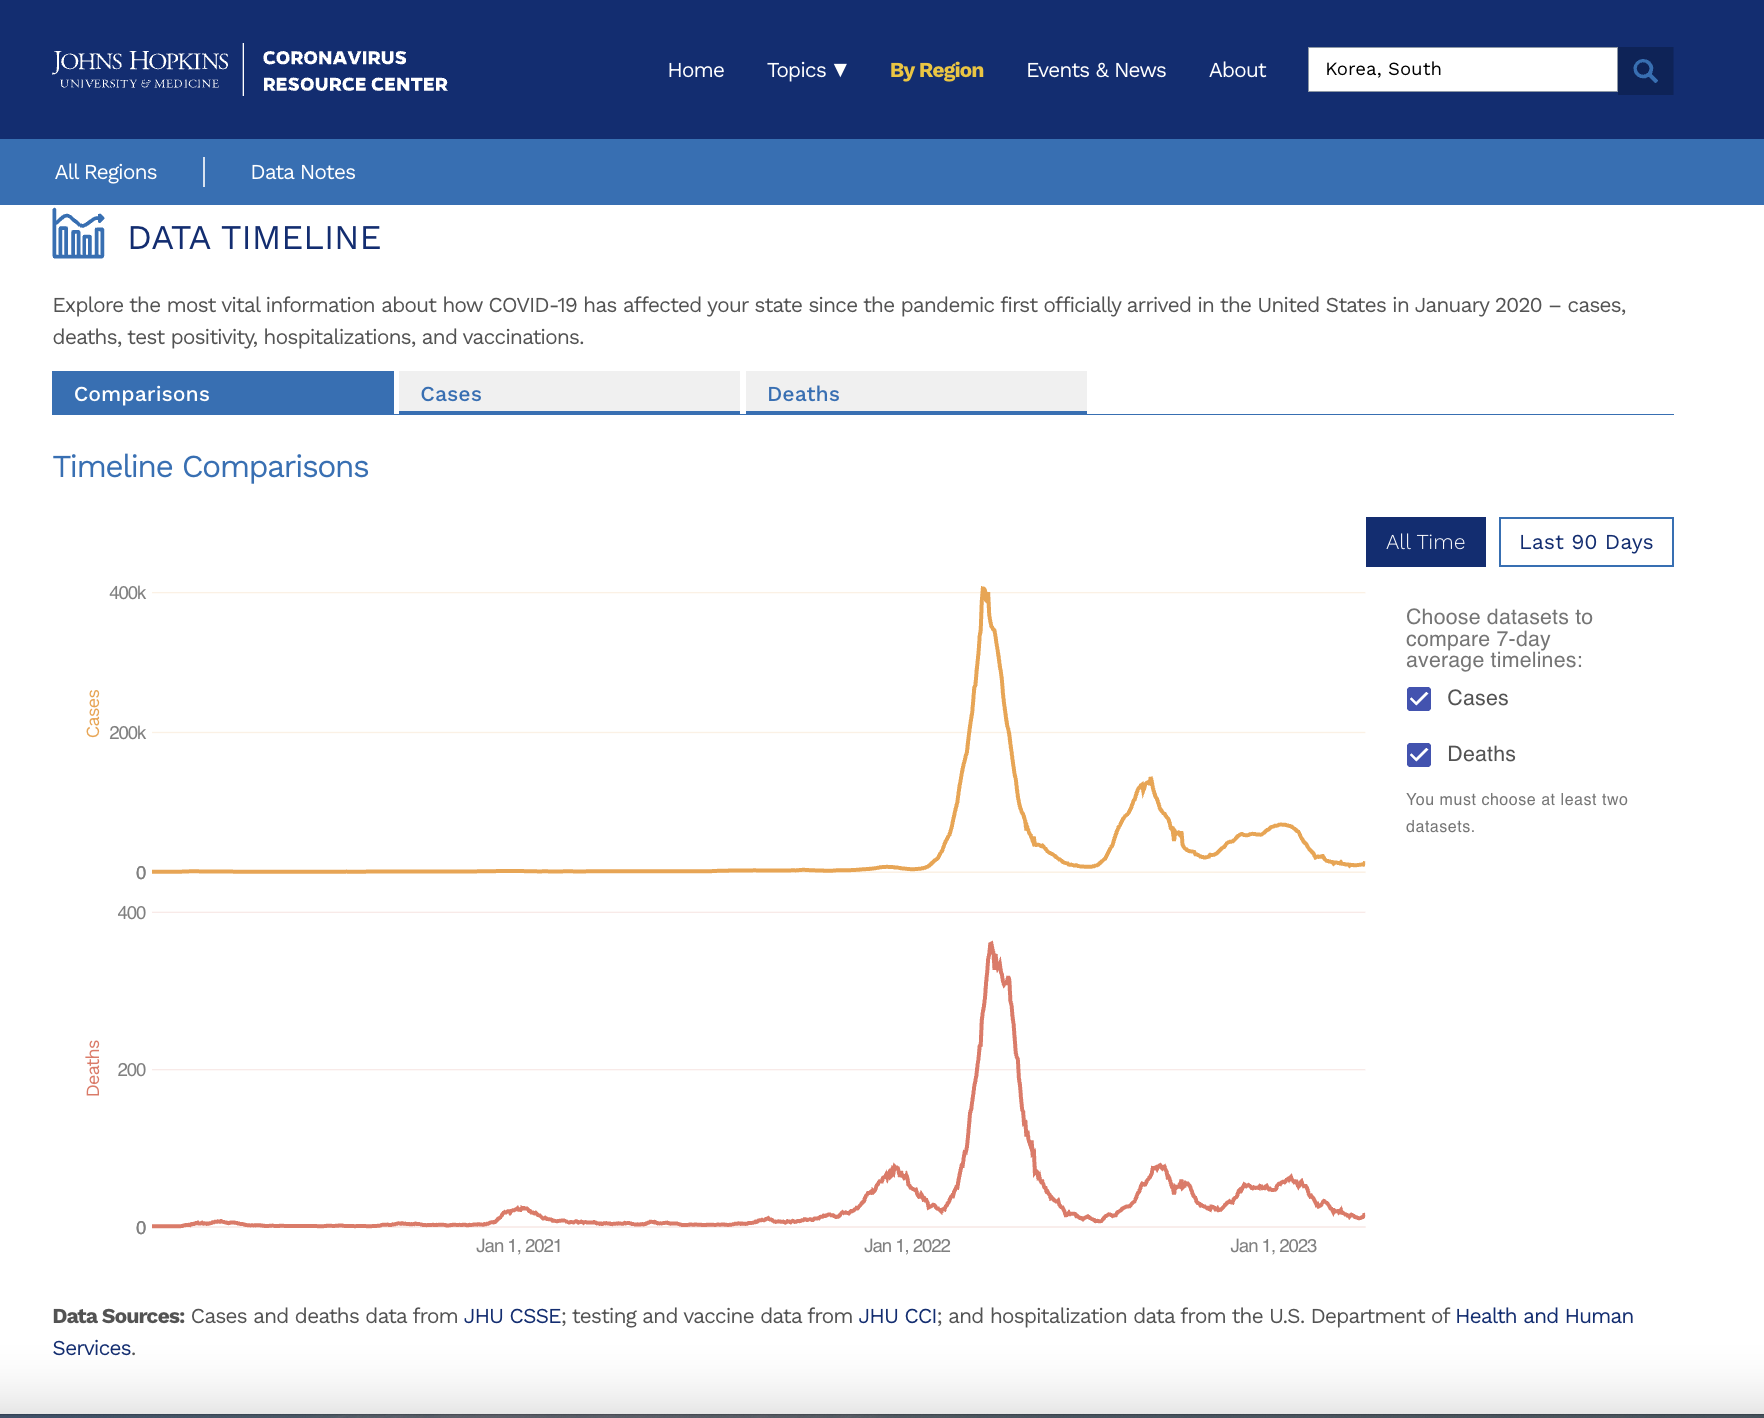Open the JHU CSSE data source link
This screenshot has width=1764, height=1418.
(512, 1316)
